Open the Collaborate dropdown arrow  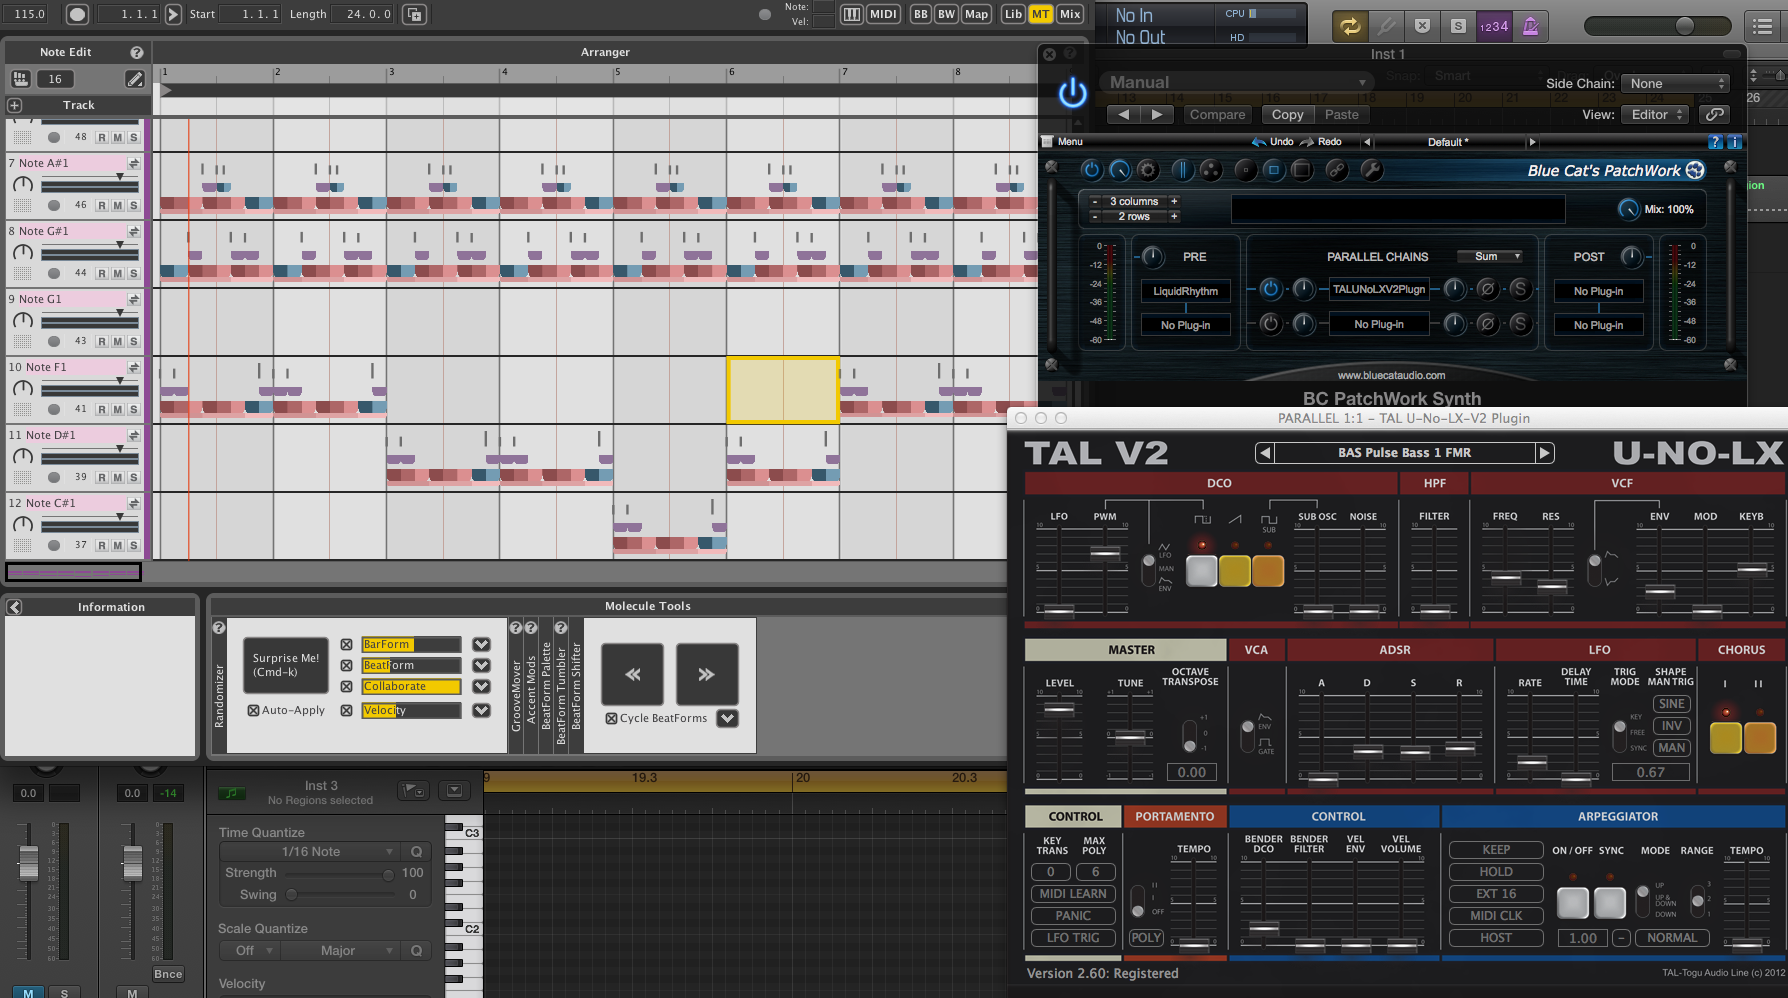tap(481, 687)
